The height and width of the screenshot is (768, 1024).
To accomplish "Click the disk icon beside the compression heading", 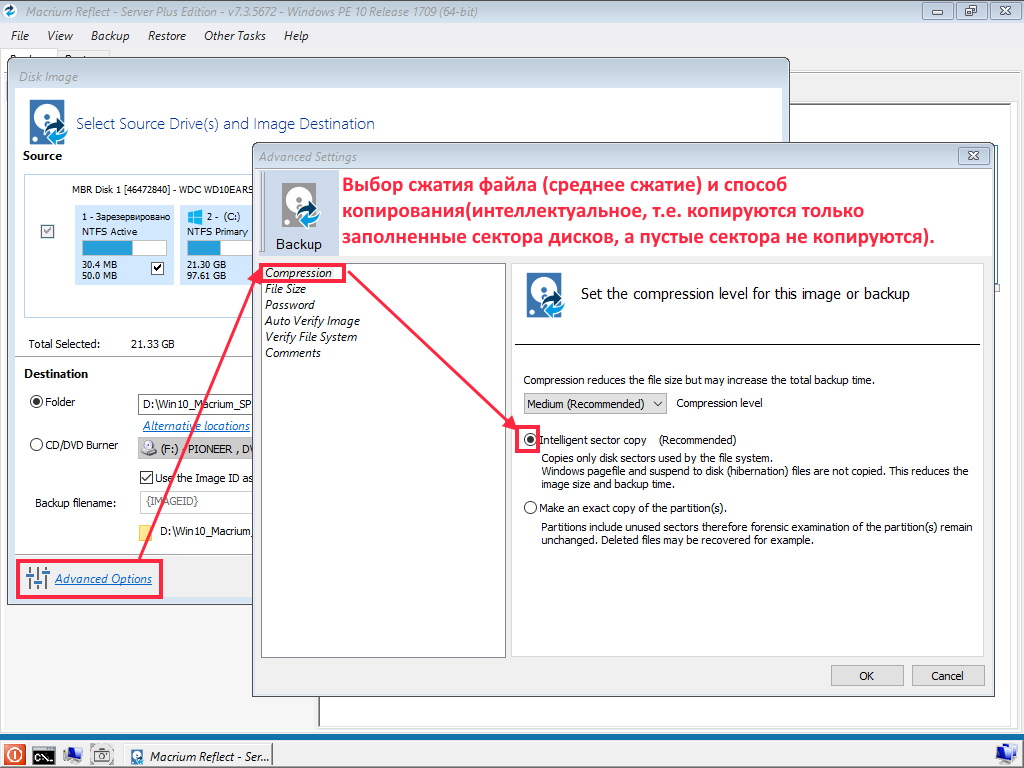I will point(545,295).
